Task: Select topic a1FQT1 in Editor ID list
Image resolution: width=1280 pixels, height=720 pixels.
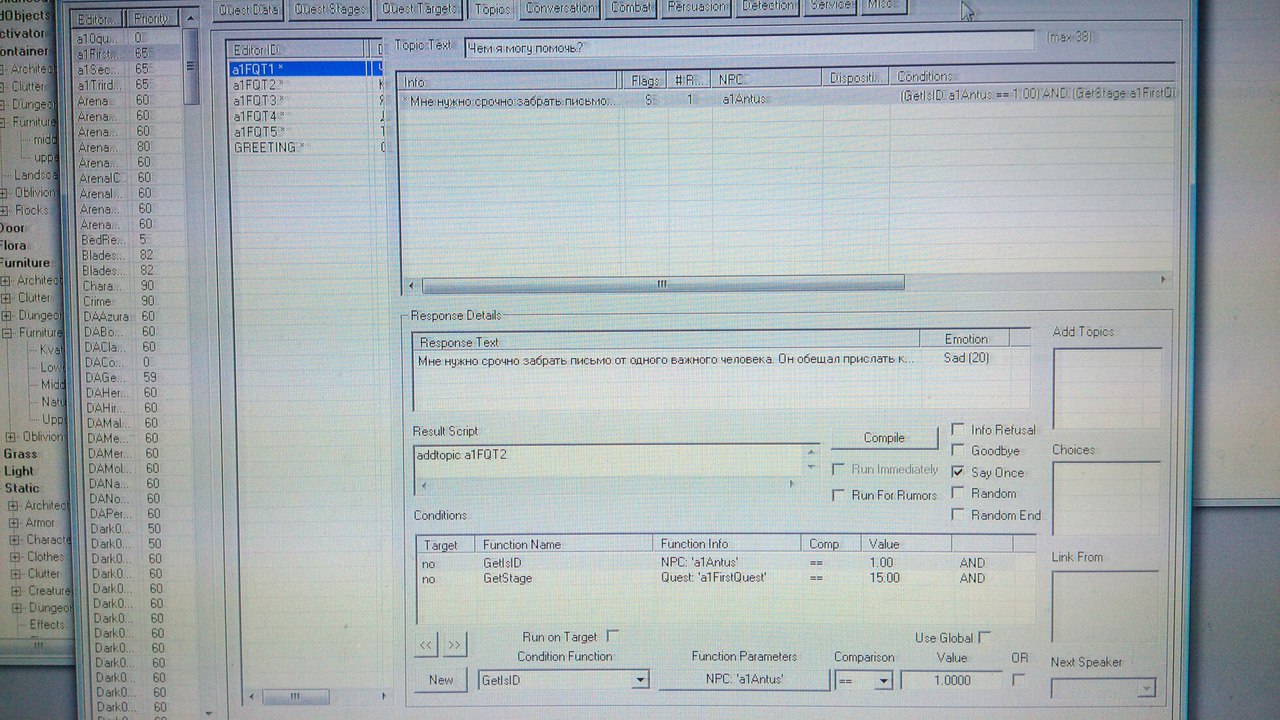Action: 305,69
